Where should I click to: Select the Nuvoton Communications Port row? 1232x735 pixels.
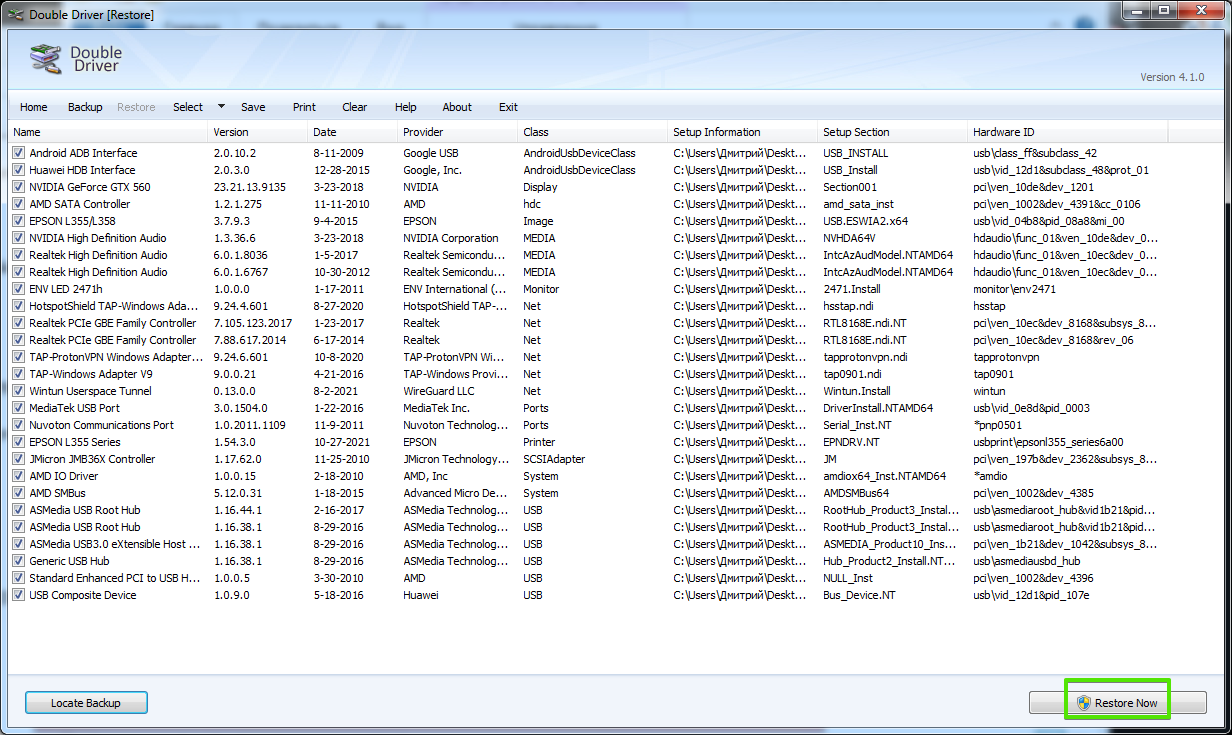(x=588, y=425)
